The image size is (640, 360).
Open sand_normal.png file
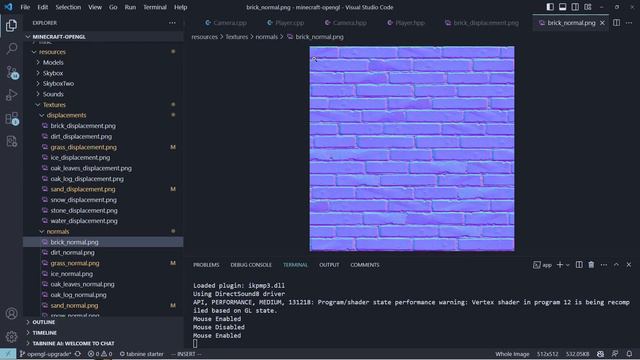pos(103,305)
